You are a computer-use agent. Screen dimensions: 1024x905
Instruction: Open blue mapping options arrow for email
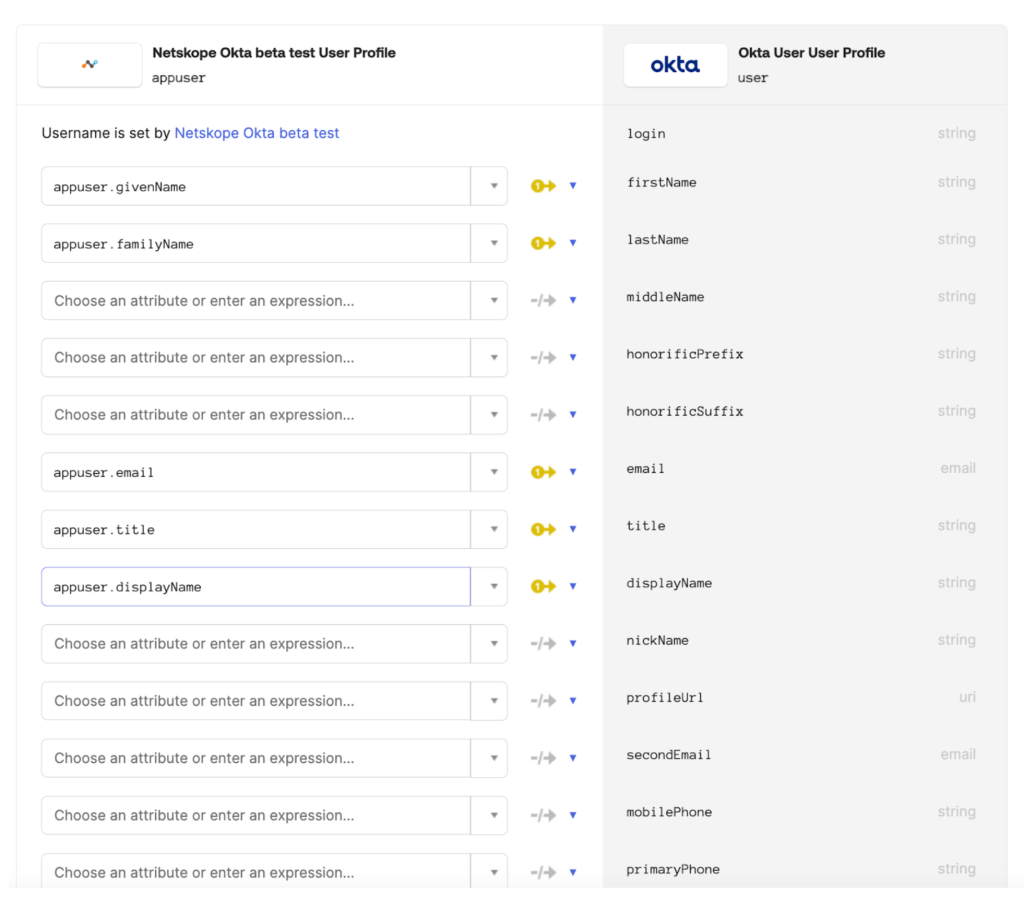click(573, 472)
